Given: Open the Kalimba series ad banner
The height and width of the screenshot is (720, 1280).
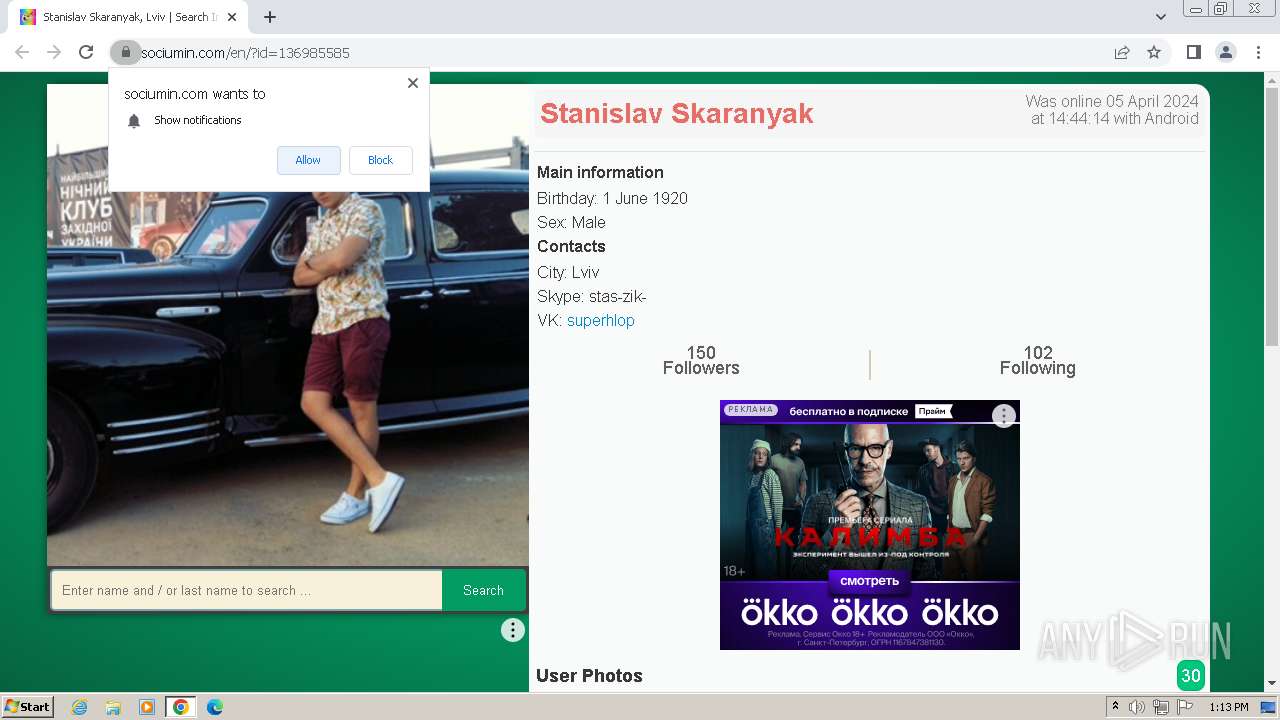Looking at the screenshot, I should click(870, 525).
